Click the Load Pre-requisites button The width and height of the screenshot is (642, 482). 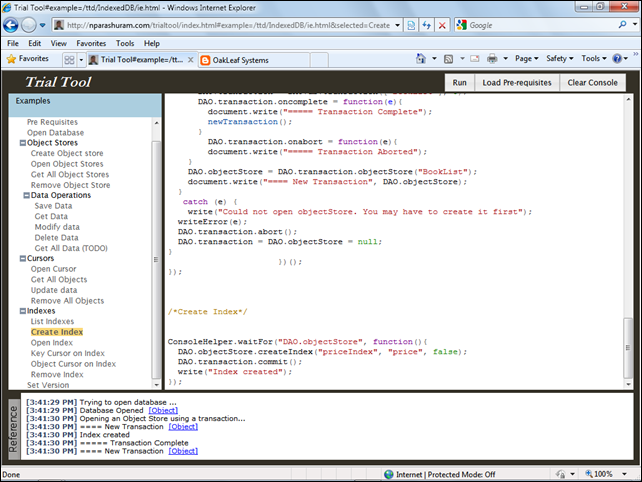[x=517, y=83]
